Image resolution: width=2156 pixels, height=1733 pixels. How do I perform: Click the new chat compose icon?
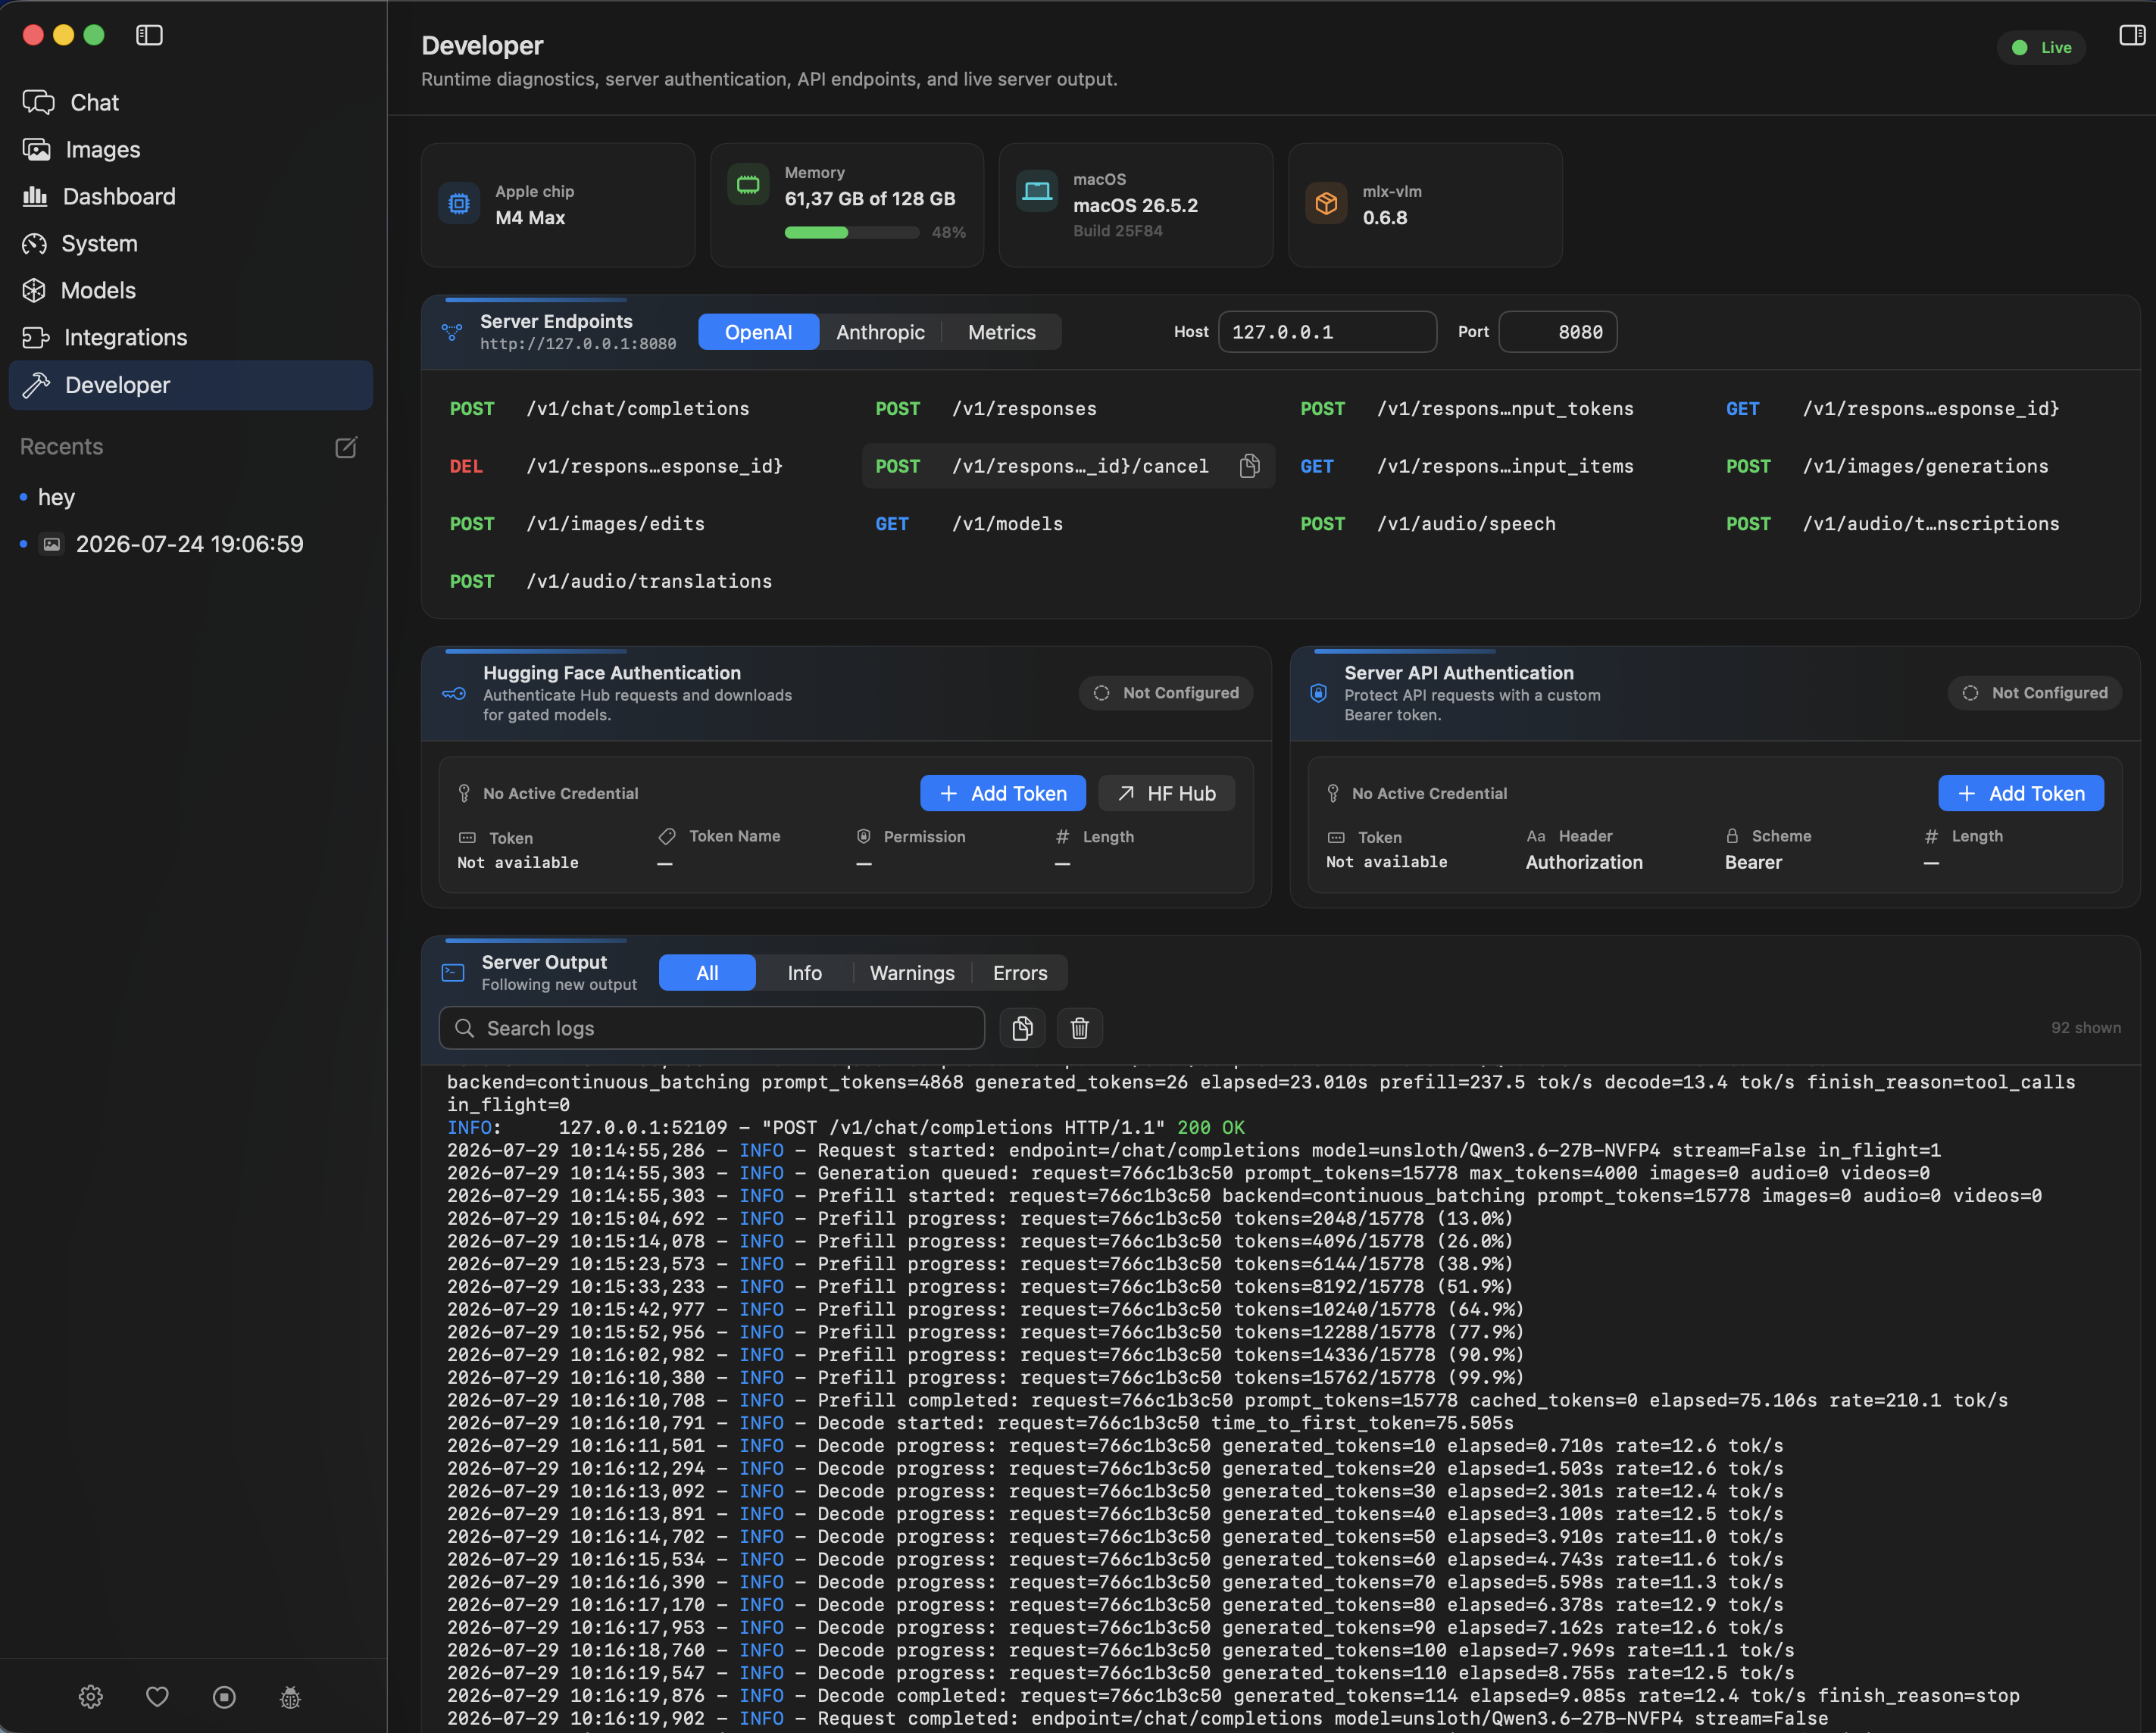point(346,447)
